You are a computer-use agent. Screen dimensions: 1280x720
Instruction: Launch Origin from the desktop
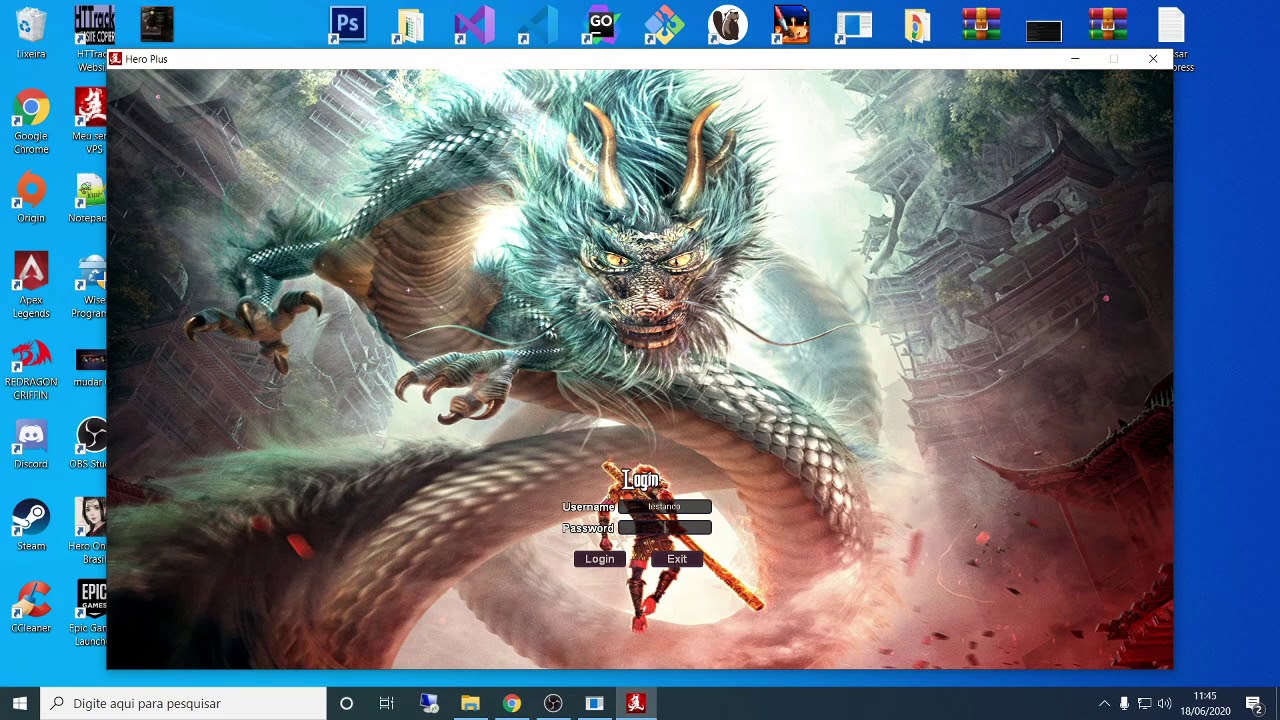(31, 197)
